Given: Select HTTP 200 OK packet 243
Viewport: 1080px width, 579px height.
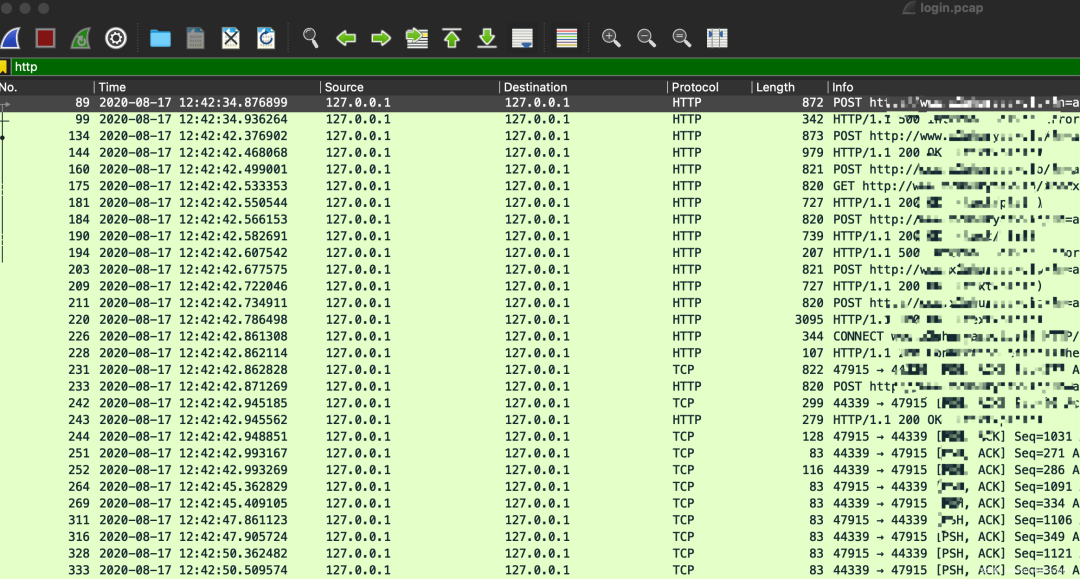Looking at the screenshot, I should 540,420.
